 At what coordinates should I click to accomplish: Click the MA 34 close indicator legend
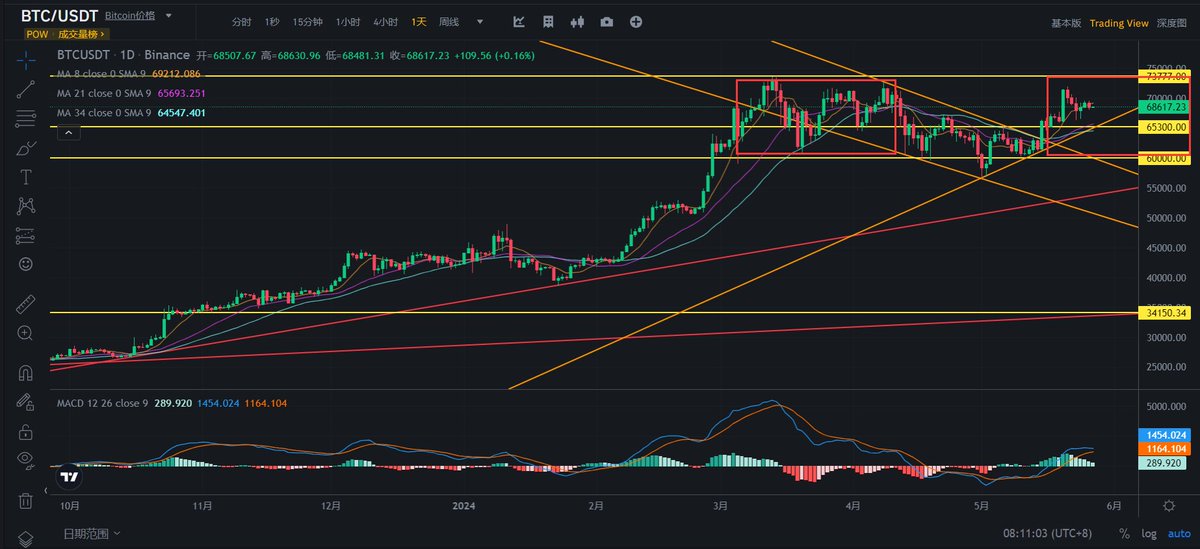131,113
